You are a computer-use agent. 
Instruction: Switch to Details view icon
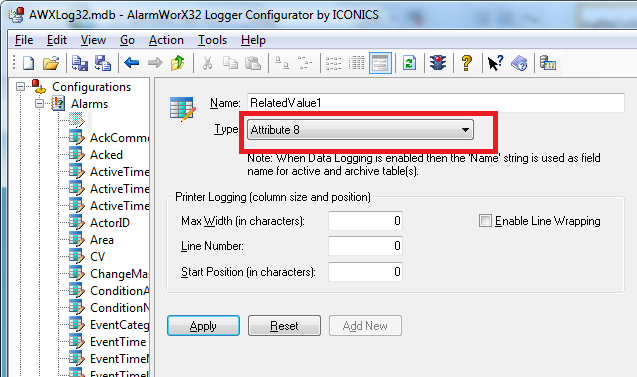tap(357, 63)
